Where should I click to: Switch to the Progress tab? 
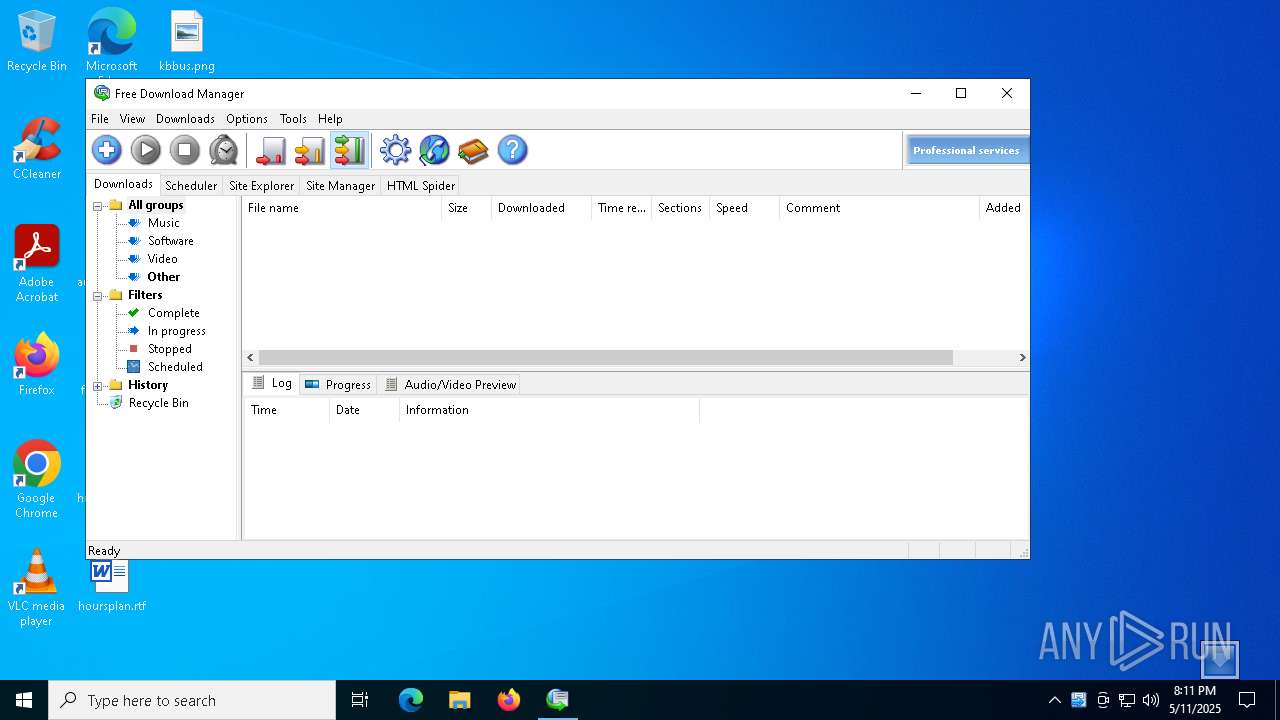point(338,384)
